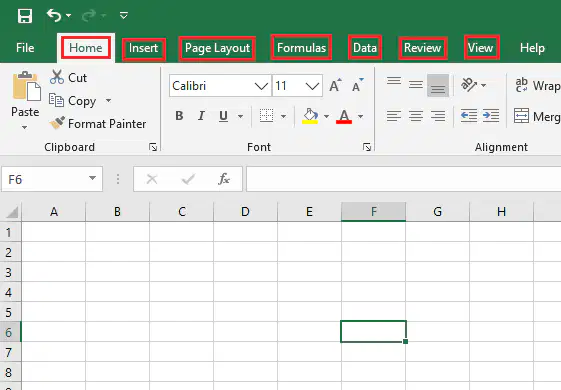Click the selected cell F6
This screenshot has height=390, width=561.
(373, 331)
